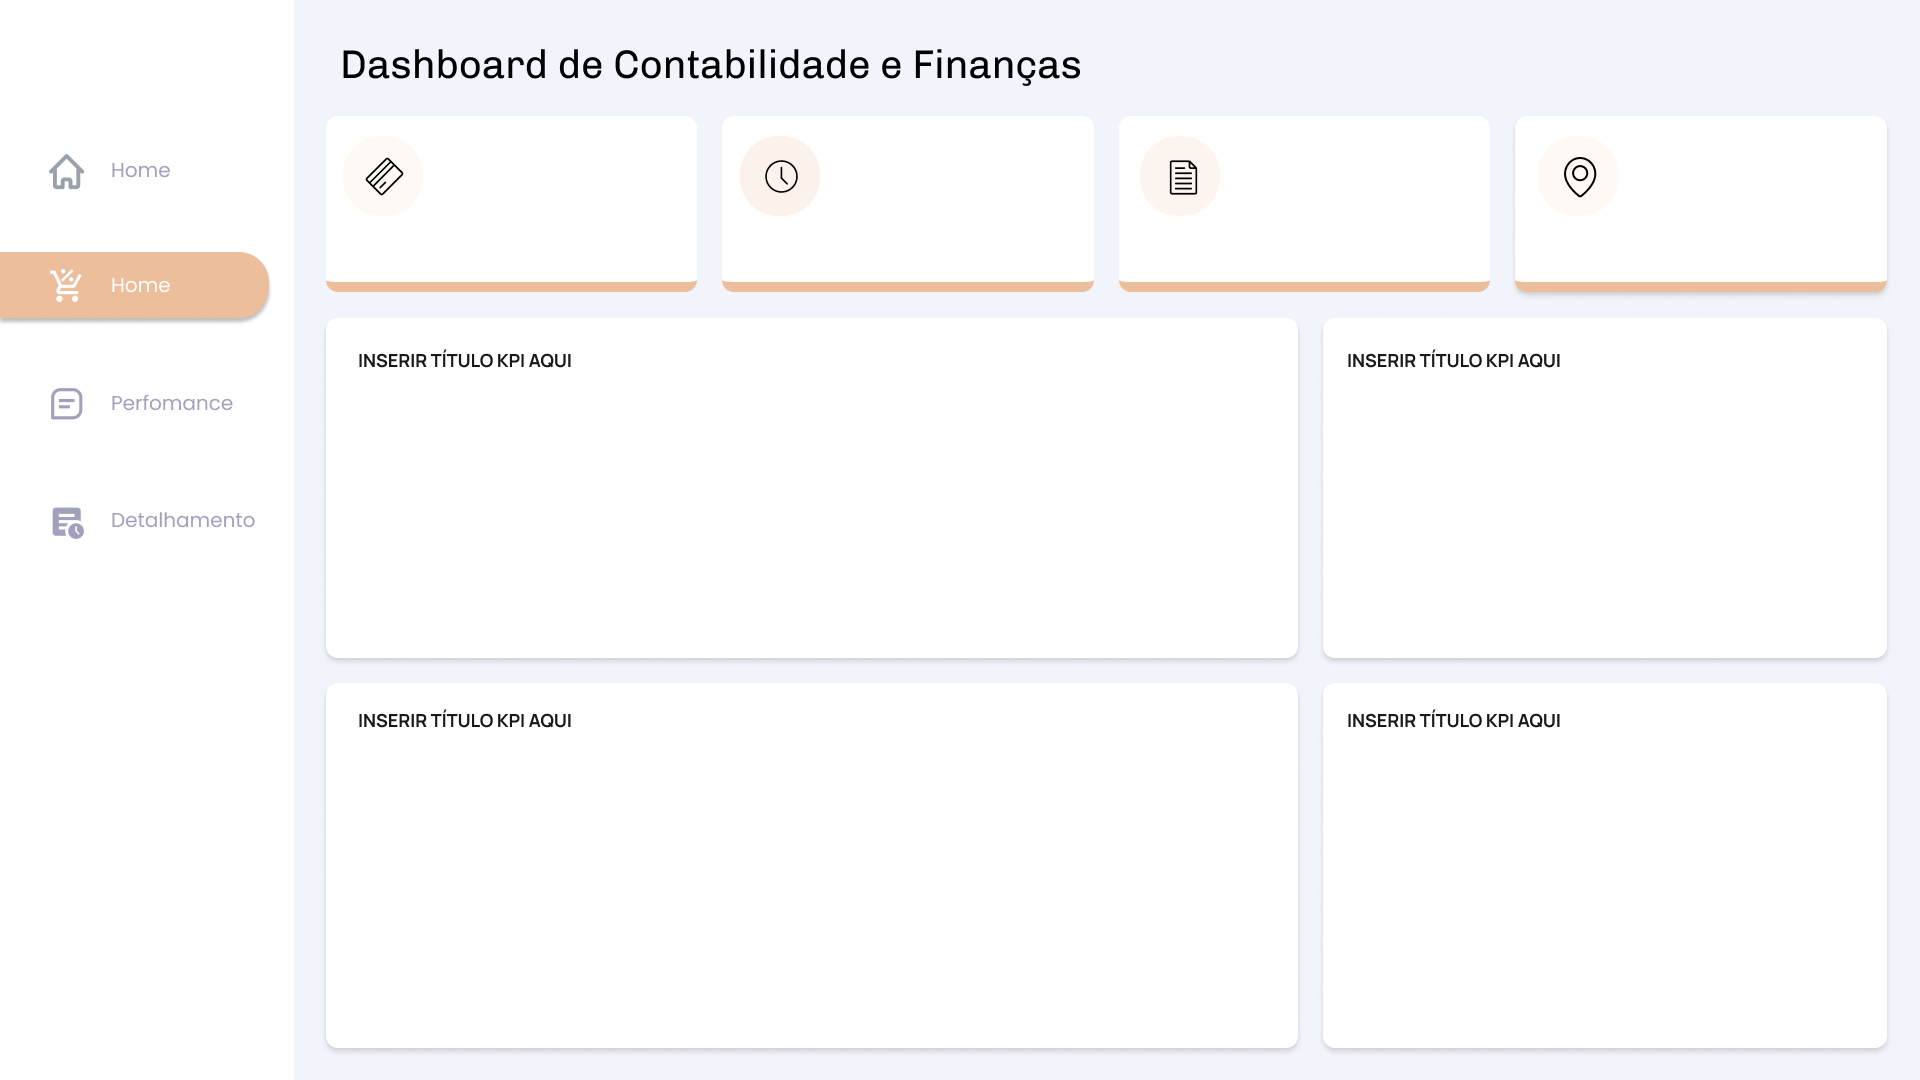Click INSERIR TÍTULO KPI AQUI on the top-left card
This screenshot has width=1920, height=1080.
tap(465, 361)
